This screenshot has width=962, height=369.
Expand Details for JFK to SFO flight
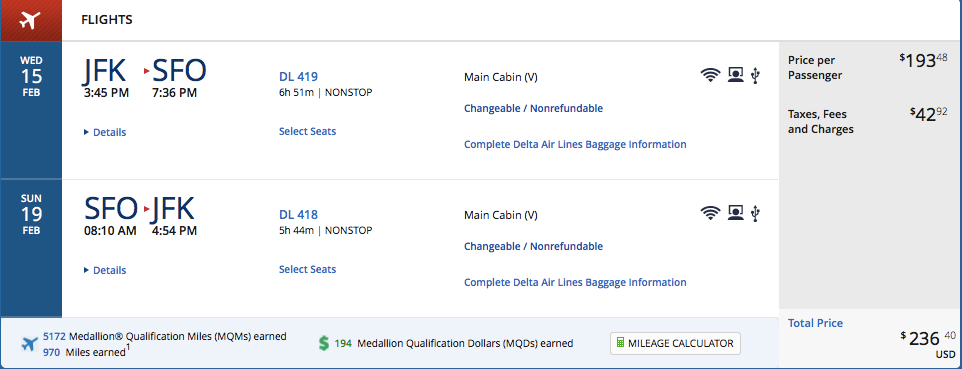[x=105, y=132]
